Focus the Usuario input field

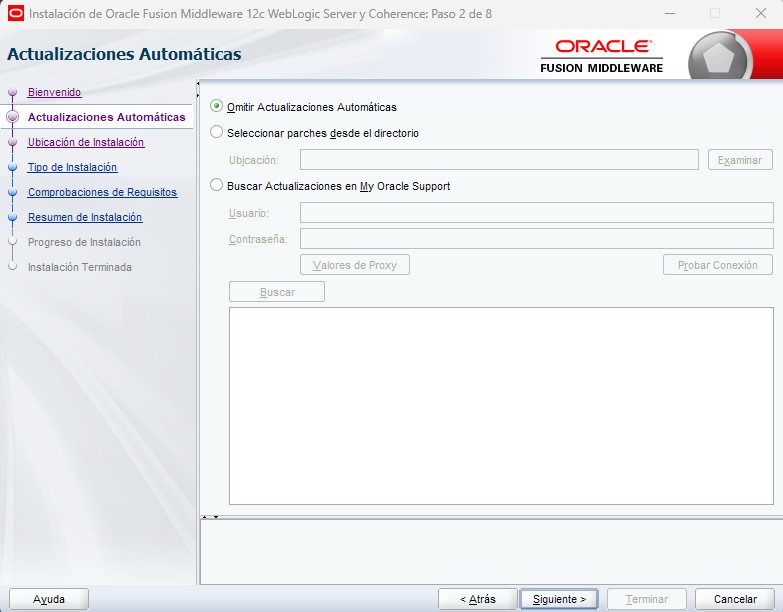536,213
